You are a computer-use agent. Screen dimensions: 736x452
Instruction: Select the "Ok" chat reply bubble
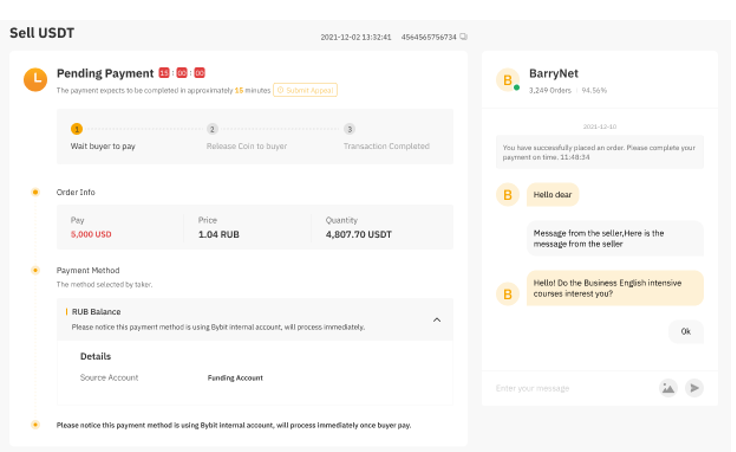pyautogui.click(x=685, y=331)
